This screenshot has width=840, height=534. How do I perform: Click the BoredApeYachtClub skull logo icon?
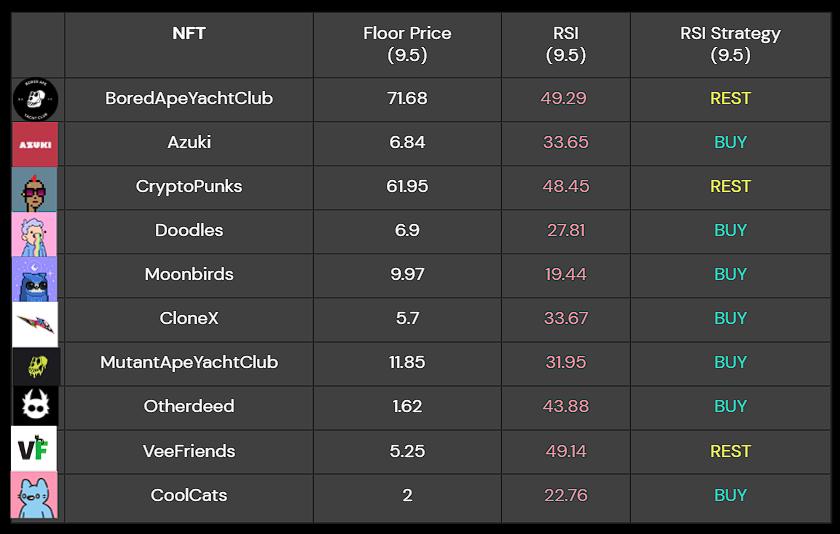(35, 100)
